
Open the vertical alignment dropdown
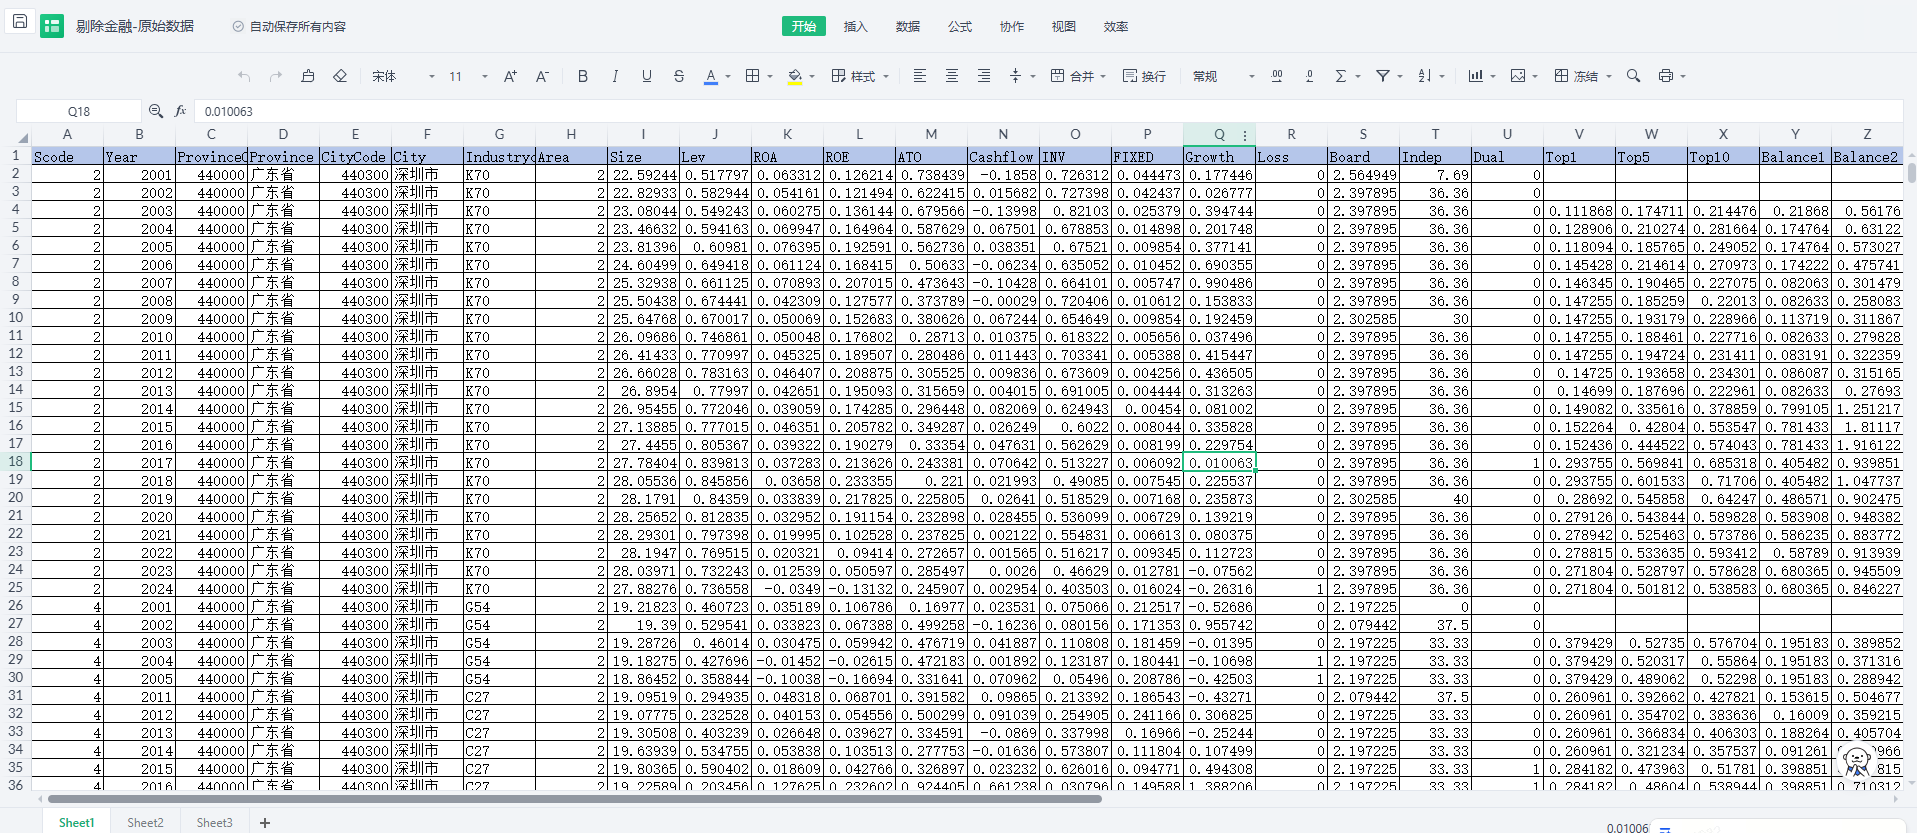pyautogui.click(x=1021, y=76)
